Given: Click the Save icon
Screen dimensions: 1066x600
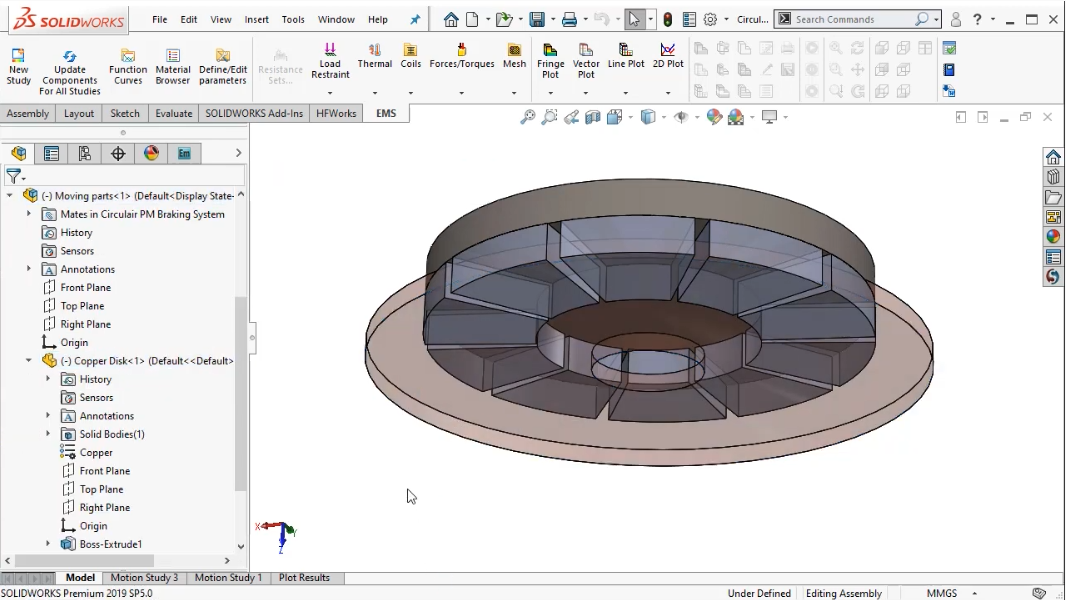Looking at the screenshot, I should click(537, 20).
